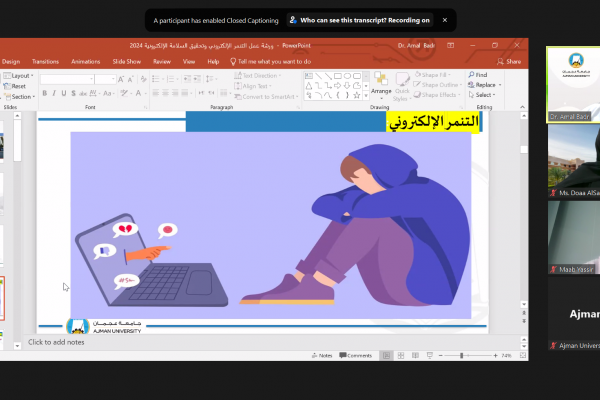Open the Layout dropdown
Image resolution: width=600 pixels, height=400 pixels.
coord(19,75)
